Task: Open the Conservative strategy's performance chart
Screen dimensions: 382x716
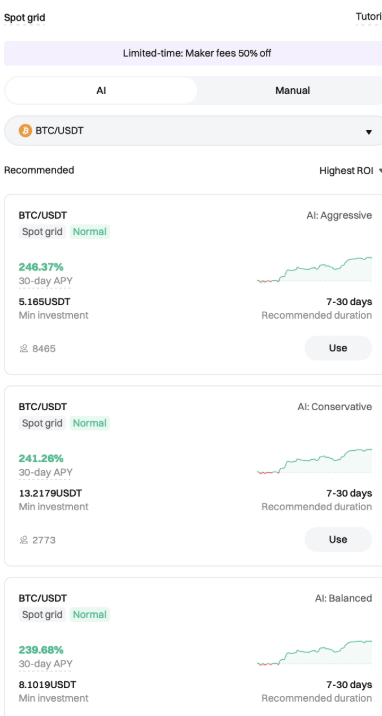Action: [x=314, y=461]
